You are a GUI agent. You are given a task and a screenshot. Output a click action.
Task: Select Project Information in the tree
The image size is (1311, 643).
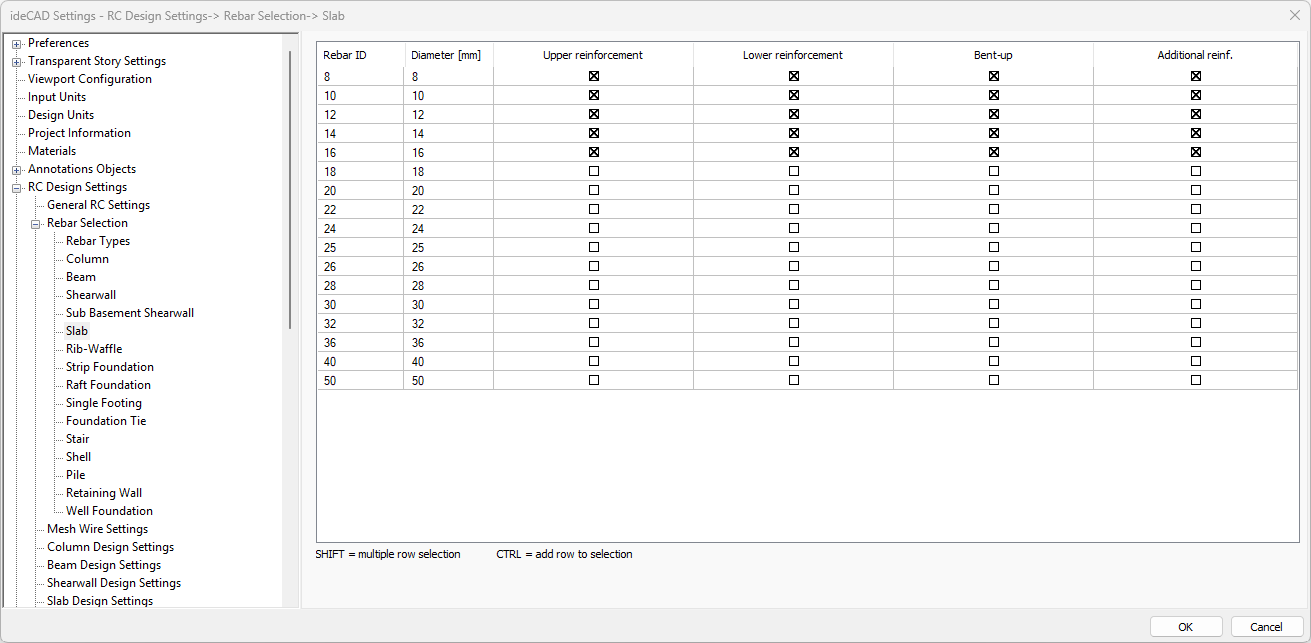pos(79,133)
